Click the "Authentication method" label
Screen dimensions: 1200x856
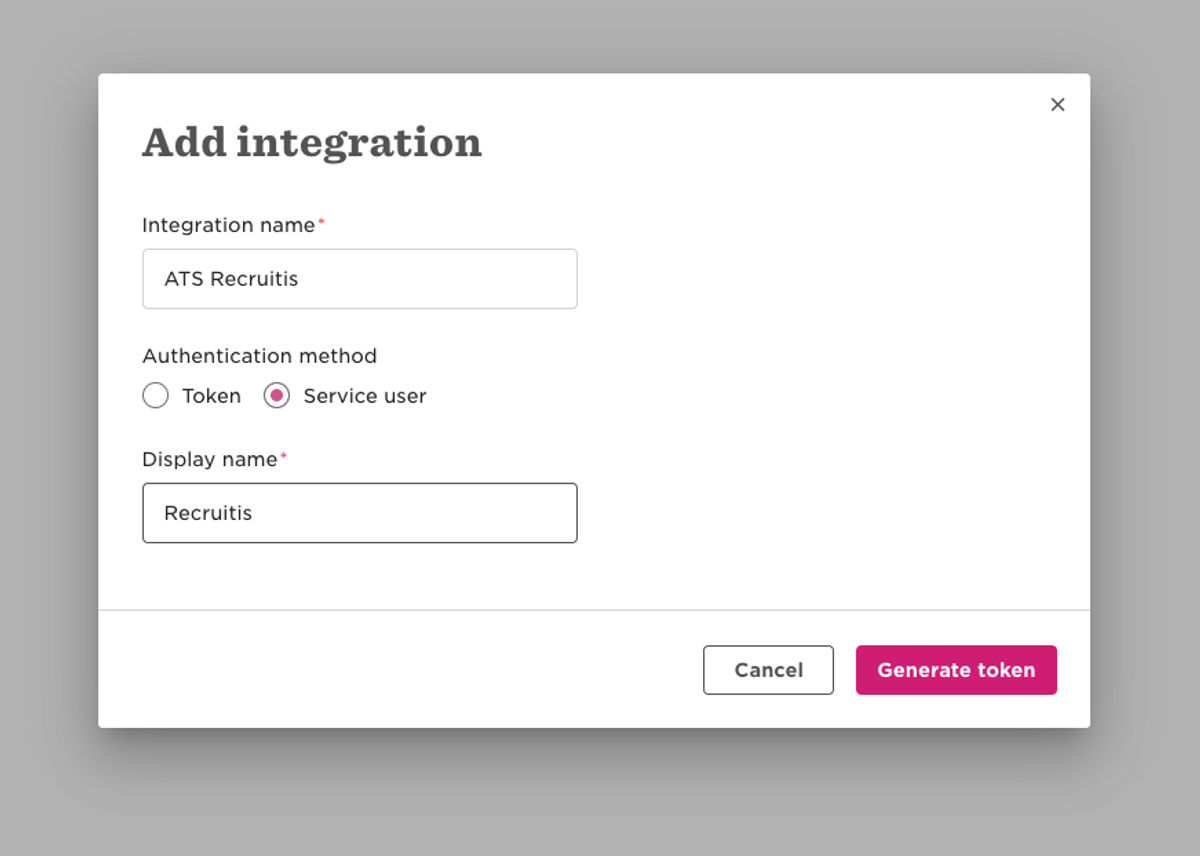click(x=260, y=356)
